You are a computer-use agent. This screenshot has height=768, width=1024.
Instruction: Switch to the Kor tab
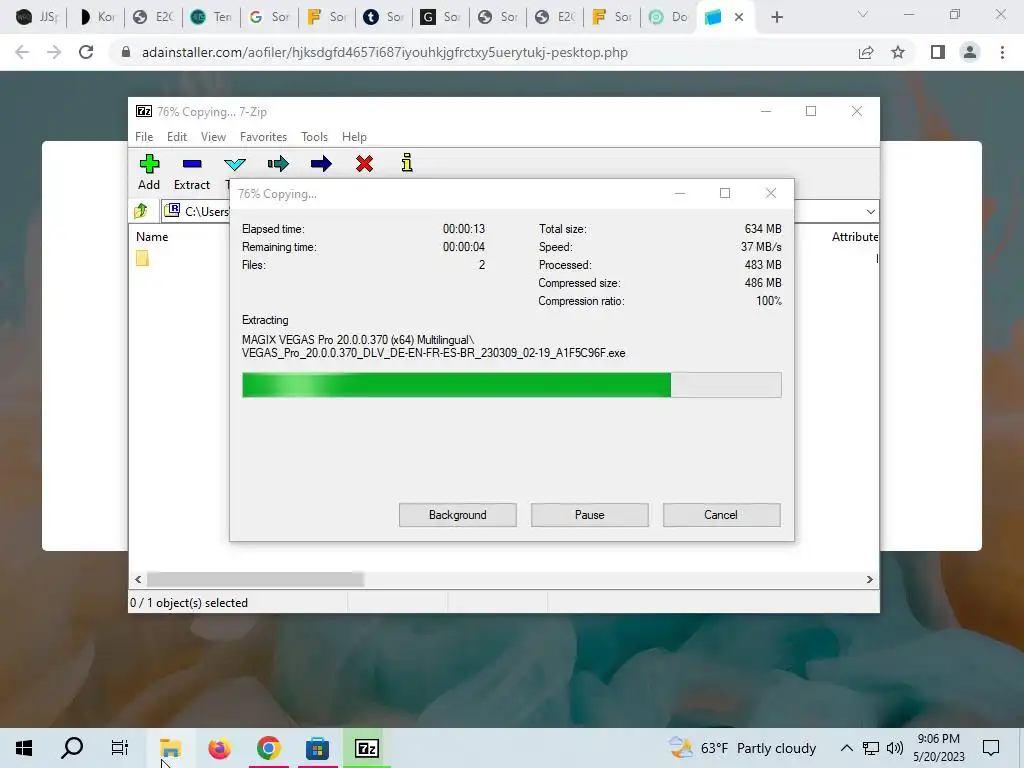click(95, 17)
